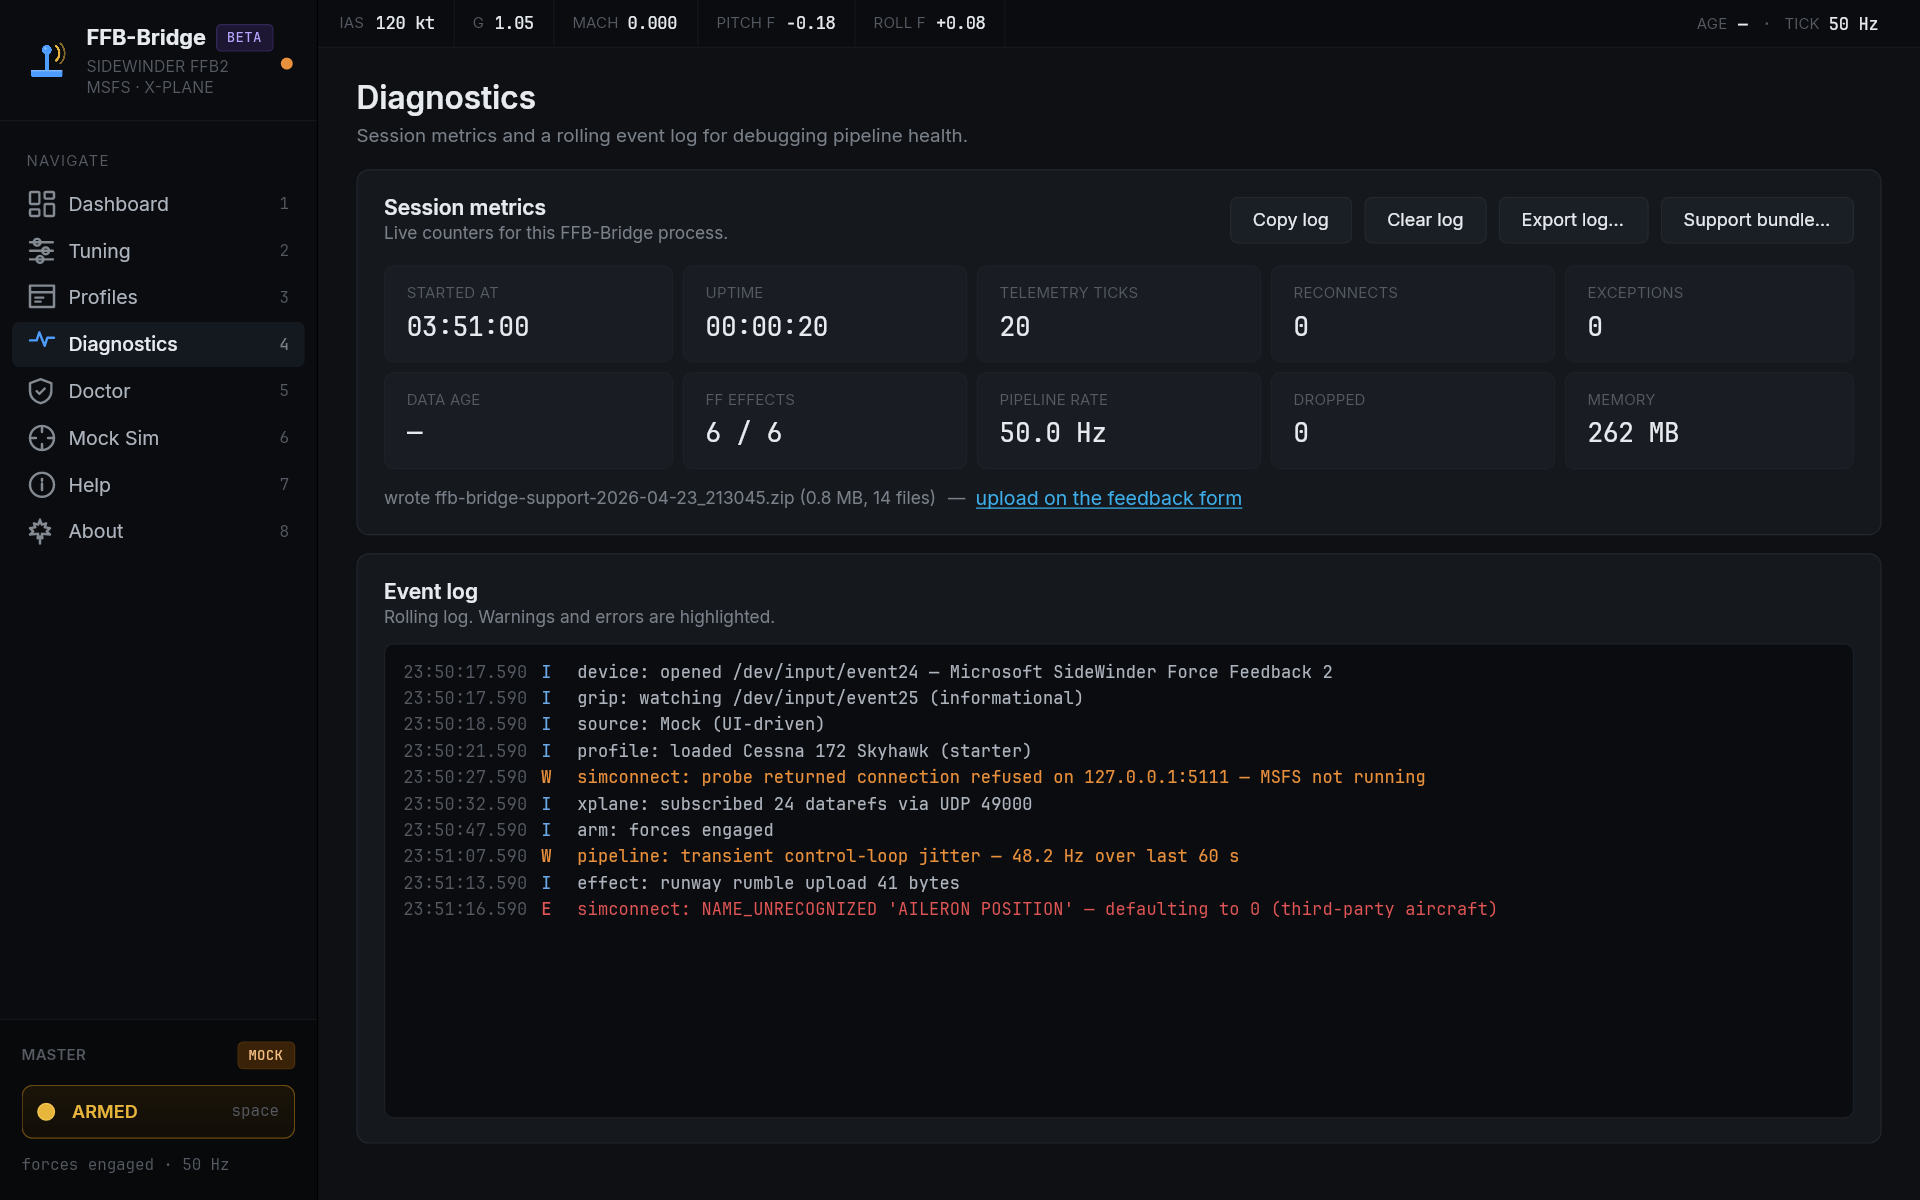Click the orange connection status dot
This screenshot has width=1920, height=1200.
click(x=287, y=64)
